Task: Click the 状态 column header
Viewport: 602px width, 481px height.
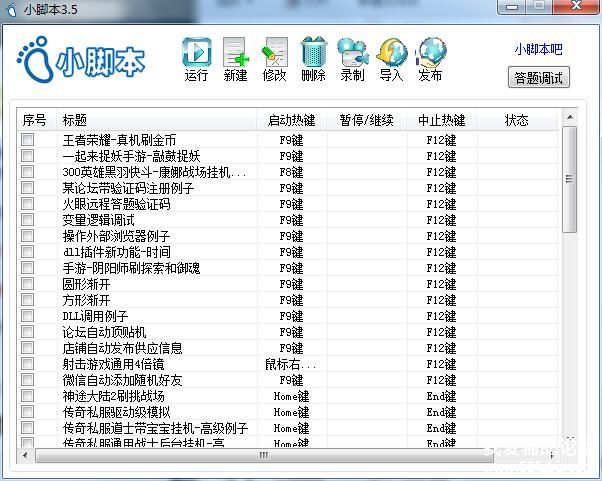Action: tap(516, 120)
